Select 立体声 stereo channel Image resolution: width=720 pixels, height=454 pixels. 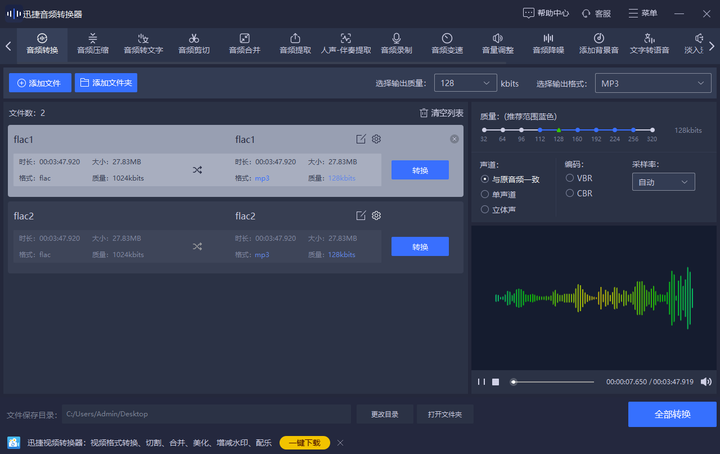[x=498, y=210]
